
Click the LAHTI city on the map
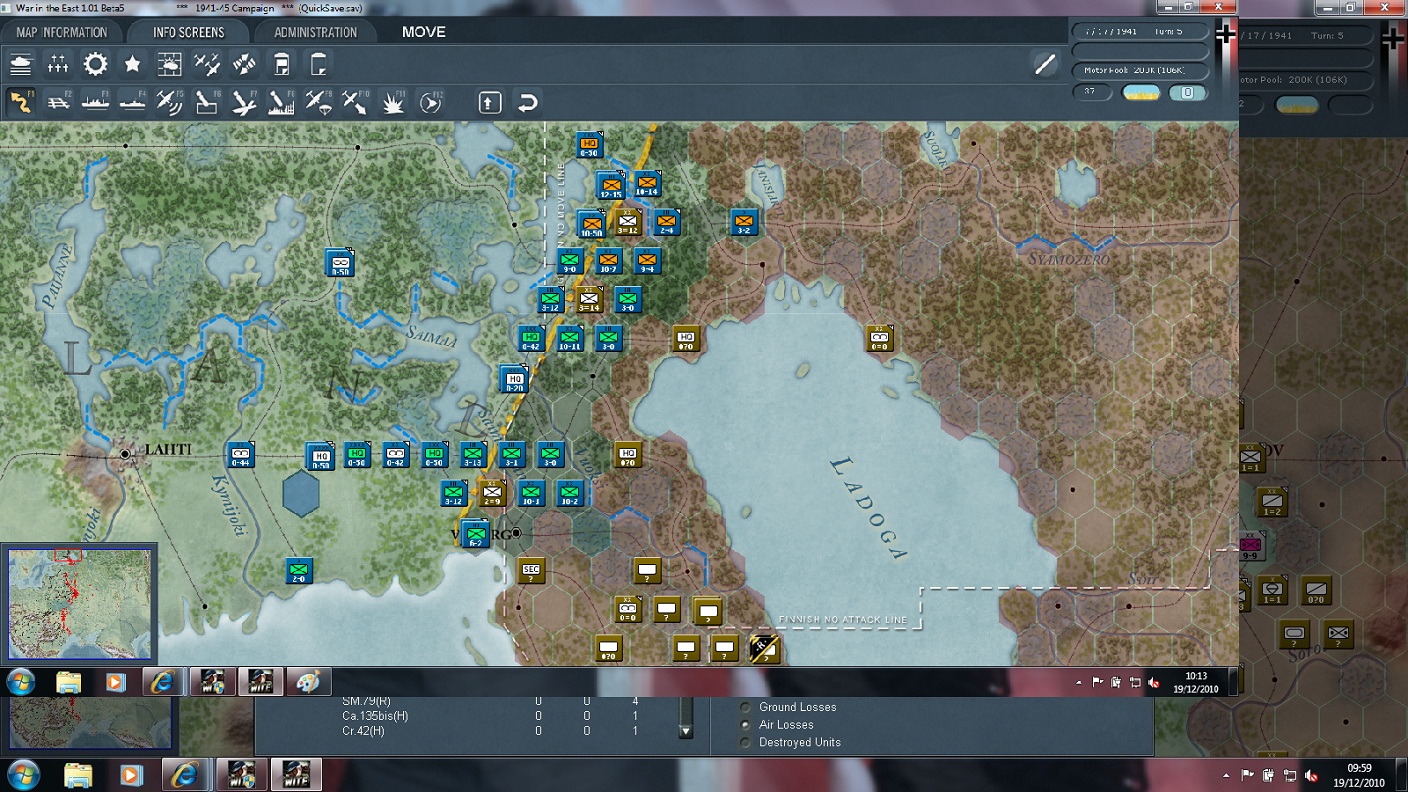pos(125,454)
